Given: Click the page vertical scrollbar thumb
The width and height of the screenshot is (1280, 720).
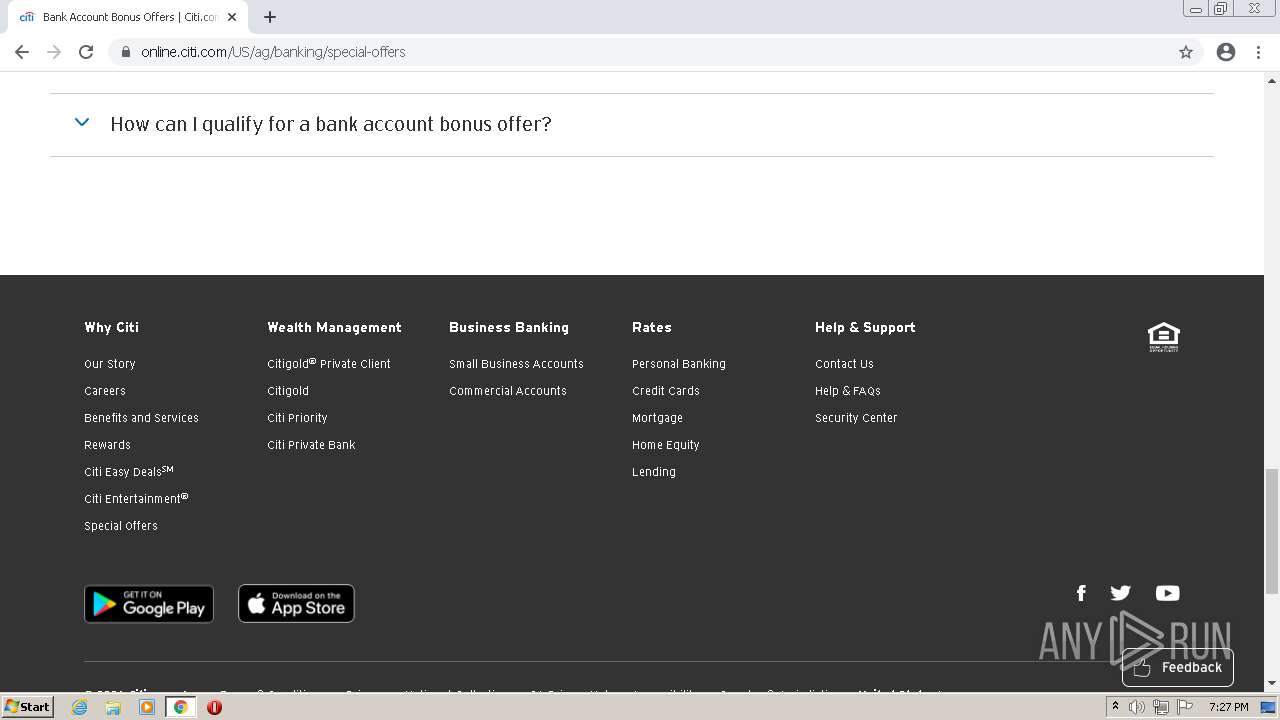Looking at the screenshot, I should tap(1272, 530).
